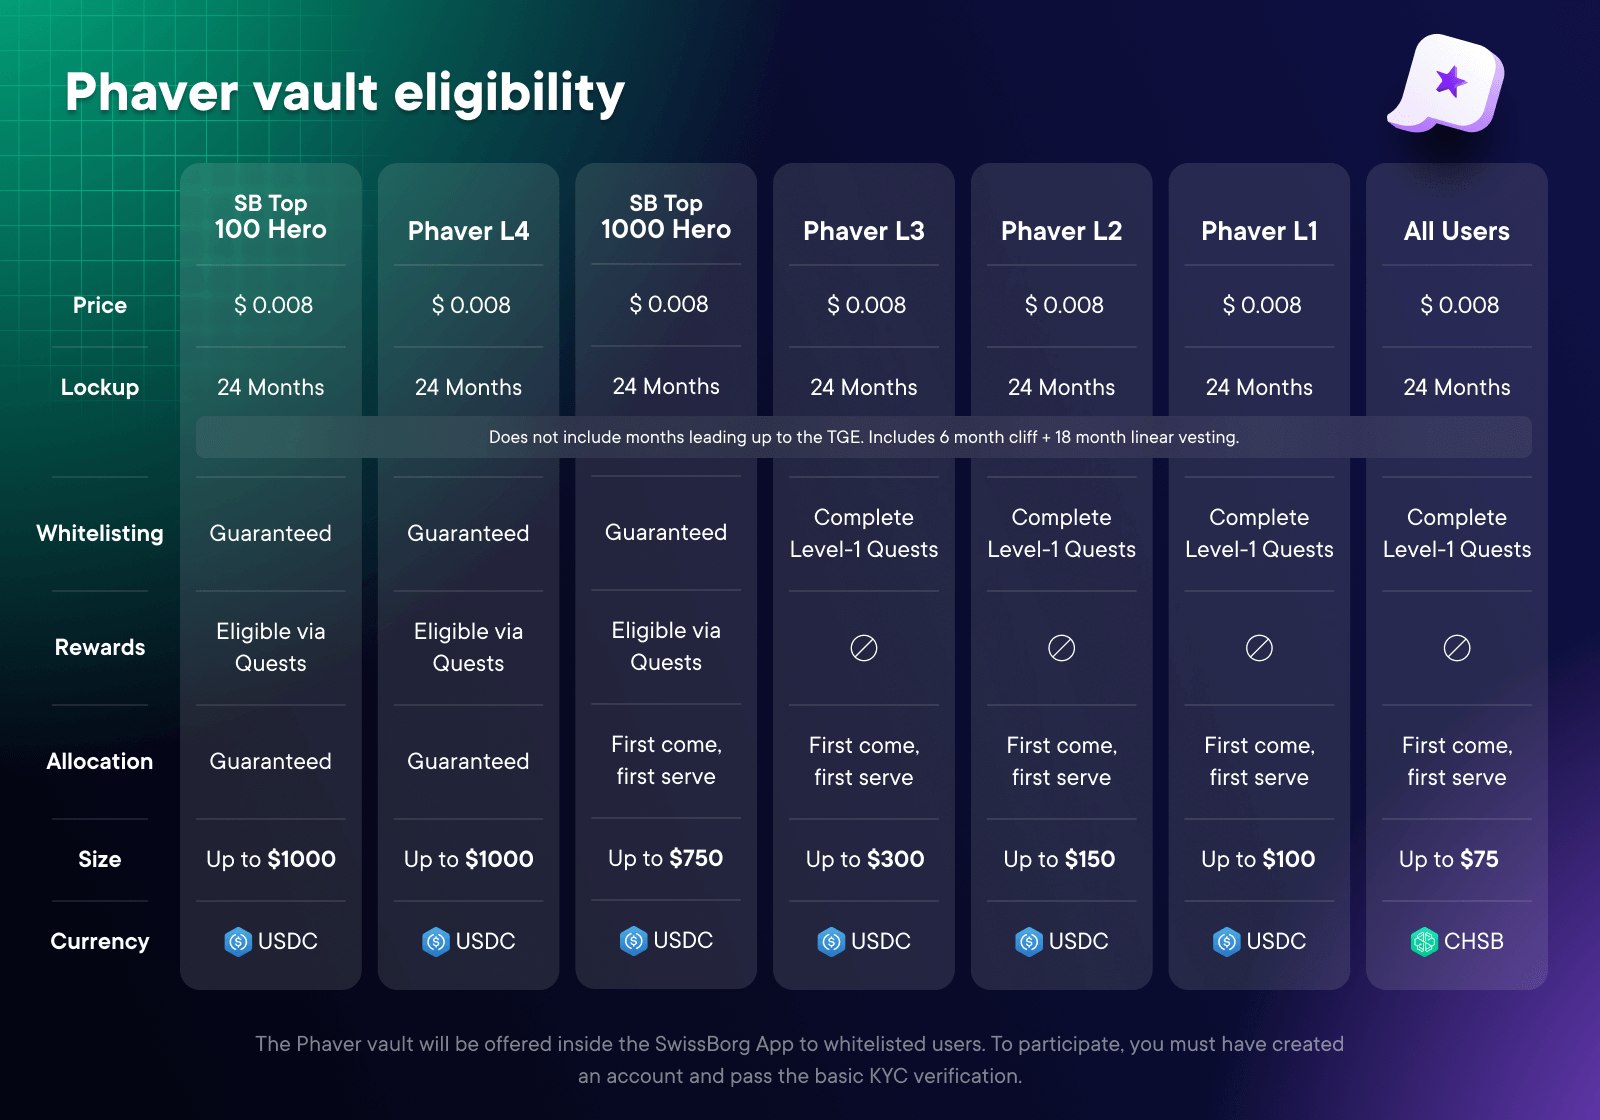This screenshot has height=1120, width=1600.
Task: Select the All Users column header
Action: pos(1456,231)
